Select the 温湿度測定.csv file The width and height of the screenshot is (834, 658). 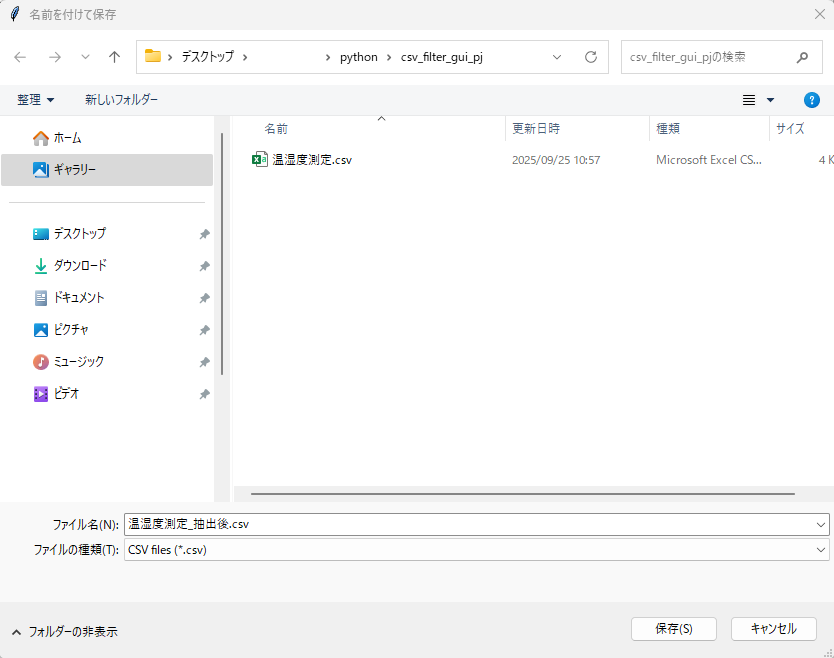click(x=312, y=160)
